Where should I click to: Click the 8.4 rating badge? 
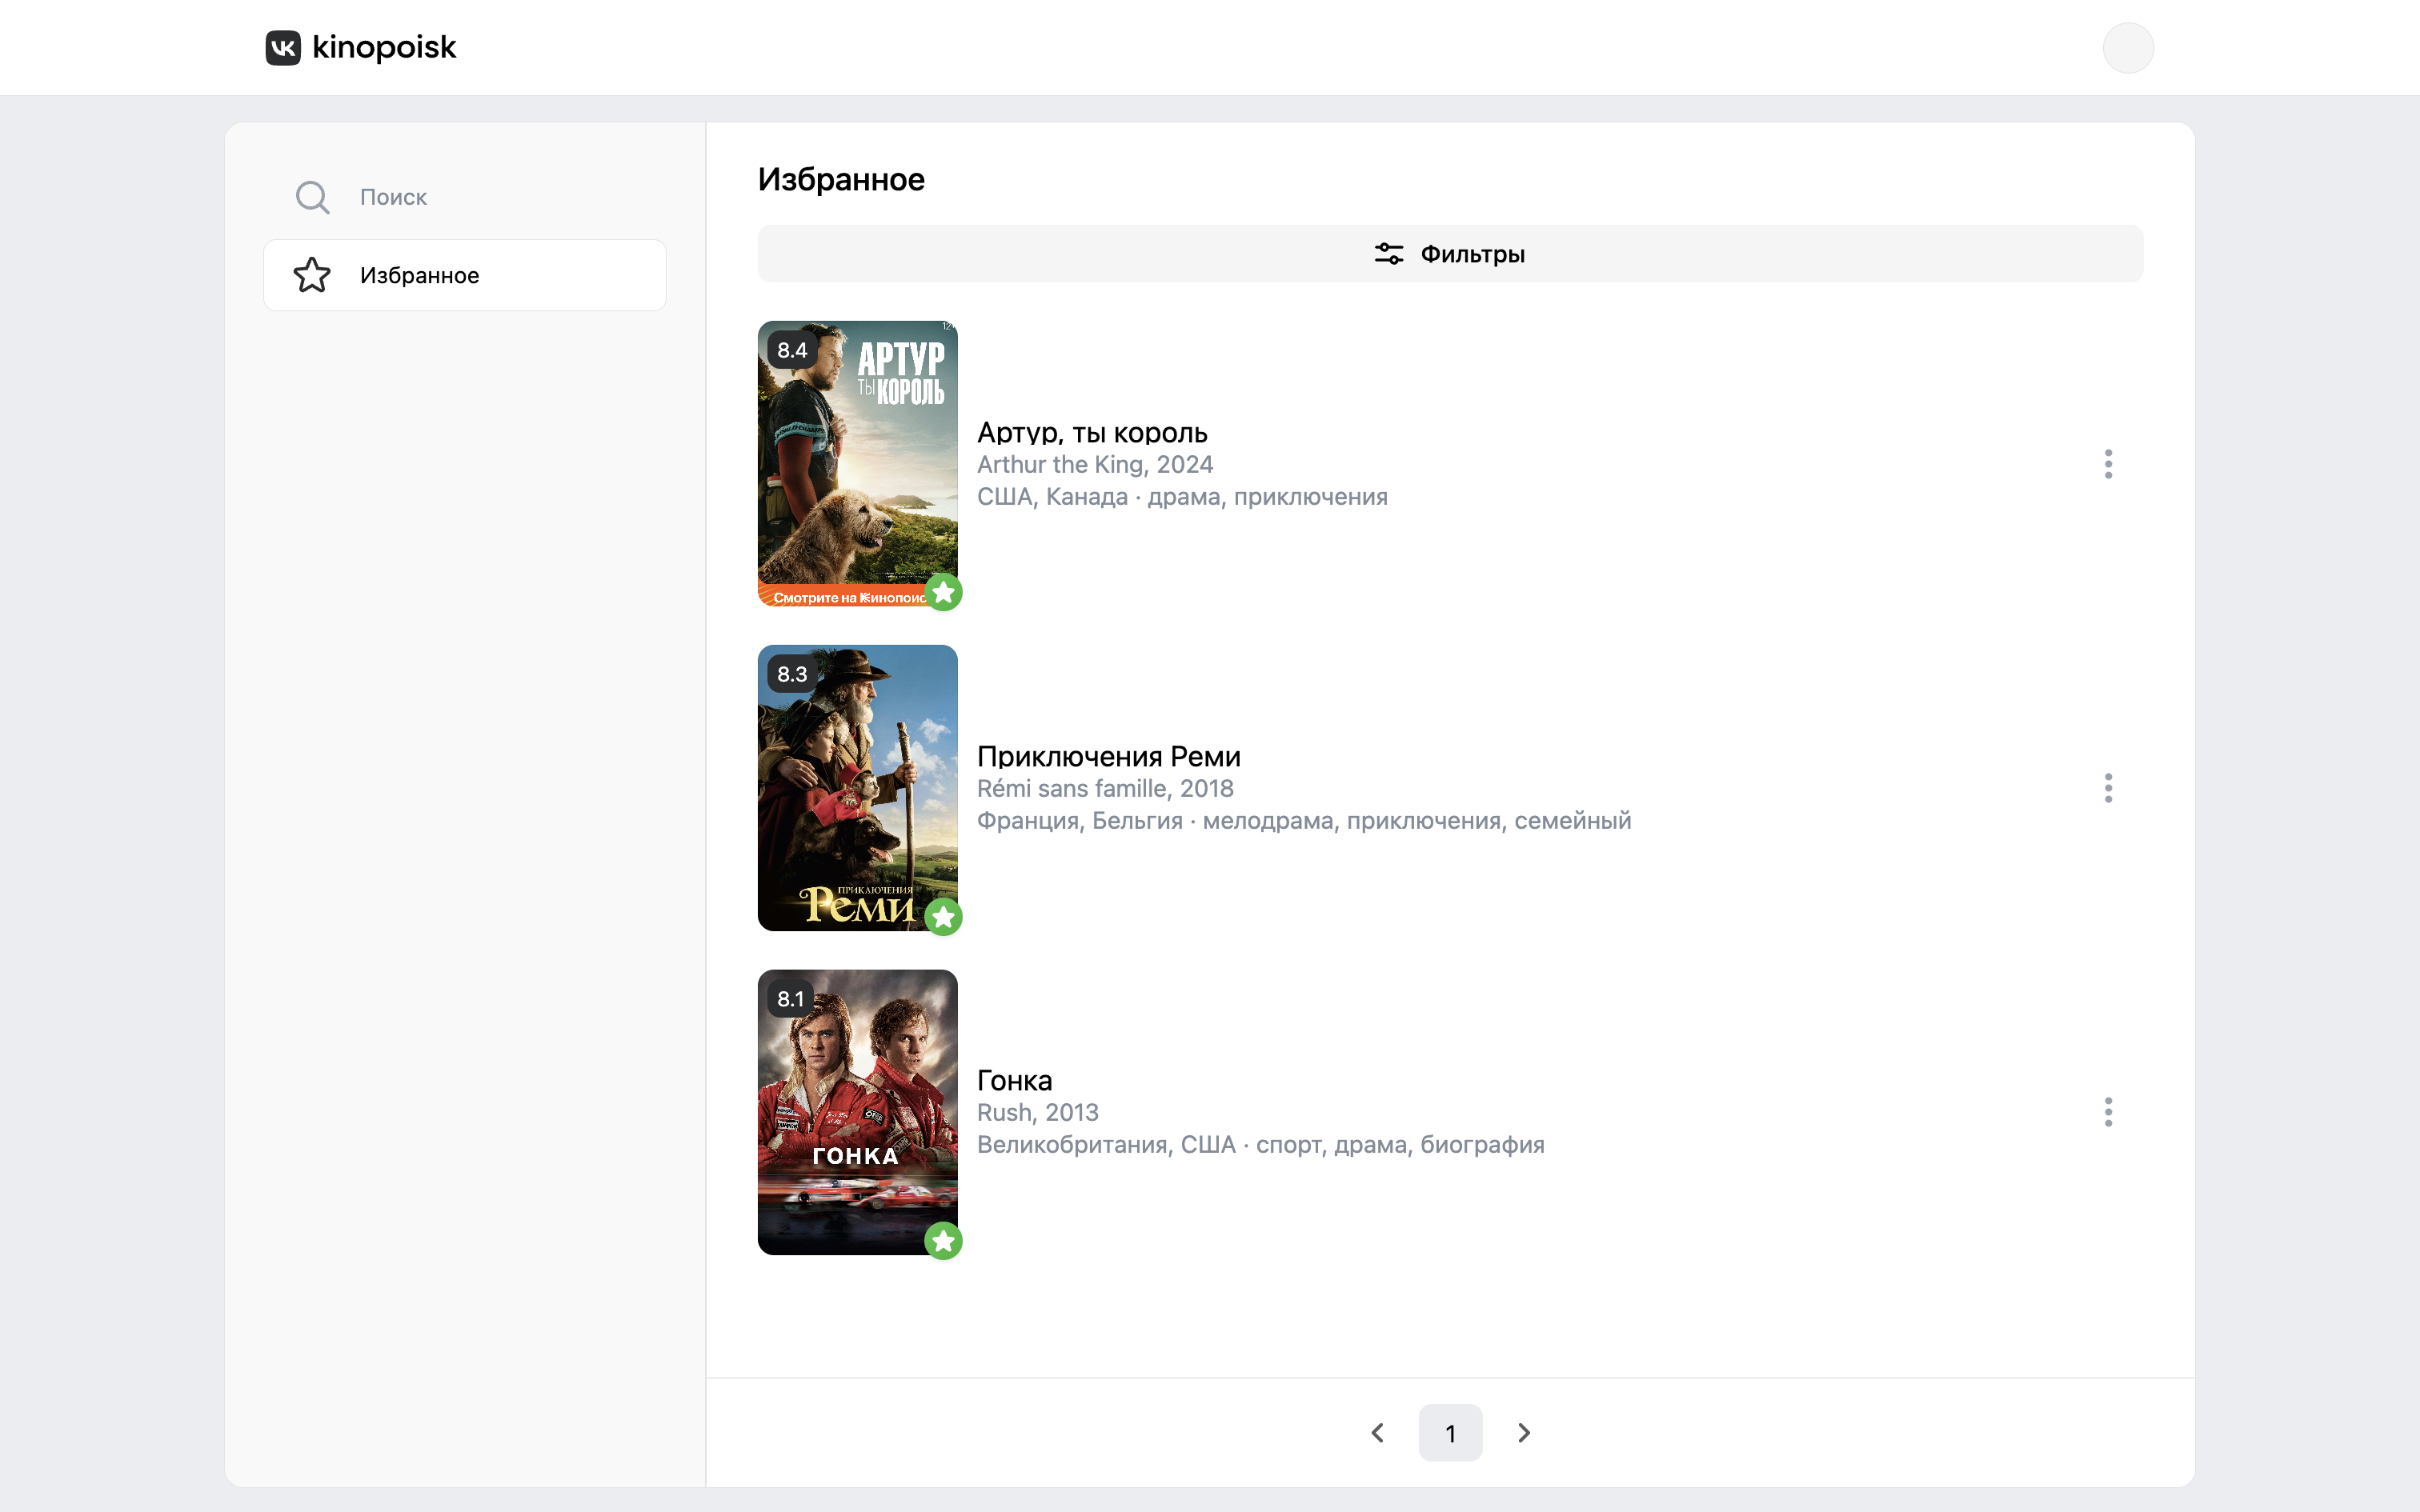(x=792, y=350)
